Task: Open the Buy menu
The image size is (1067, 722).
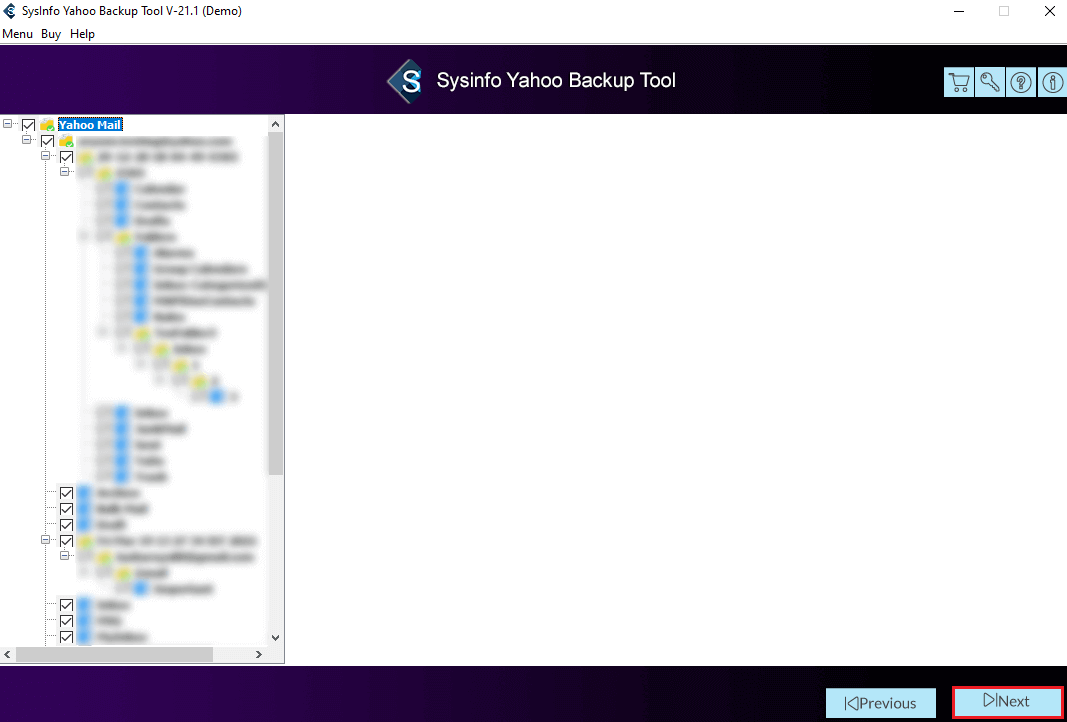Action: click(x=51, y=33)
